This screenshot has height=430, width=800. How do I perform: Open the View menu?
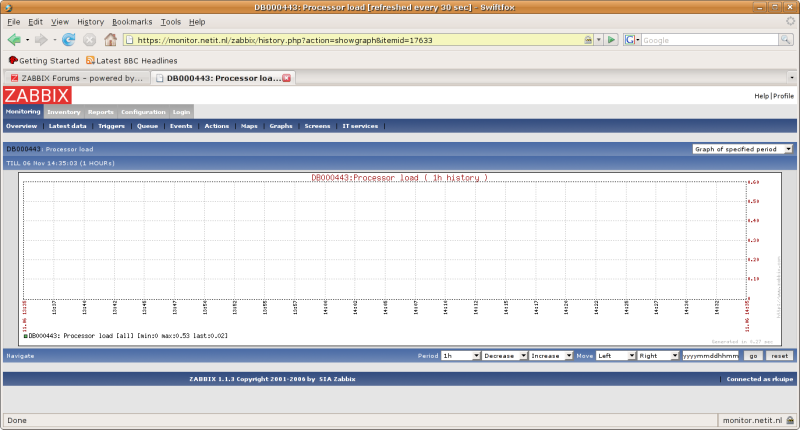coord(60,22)
